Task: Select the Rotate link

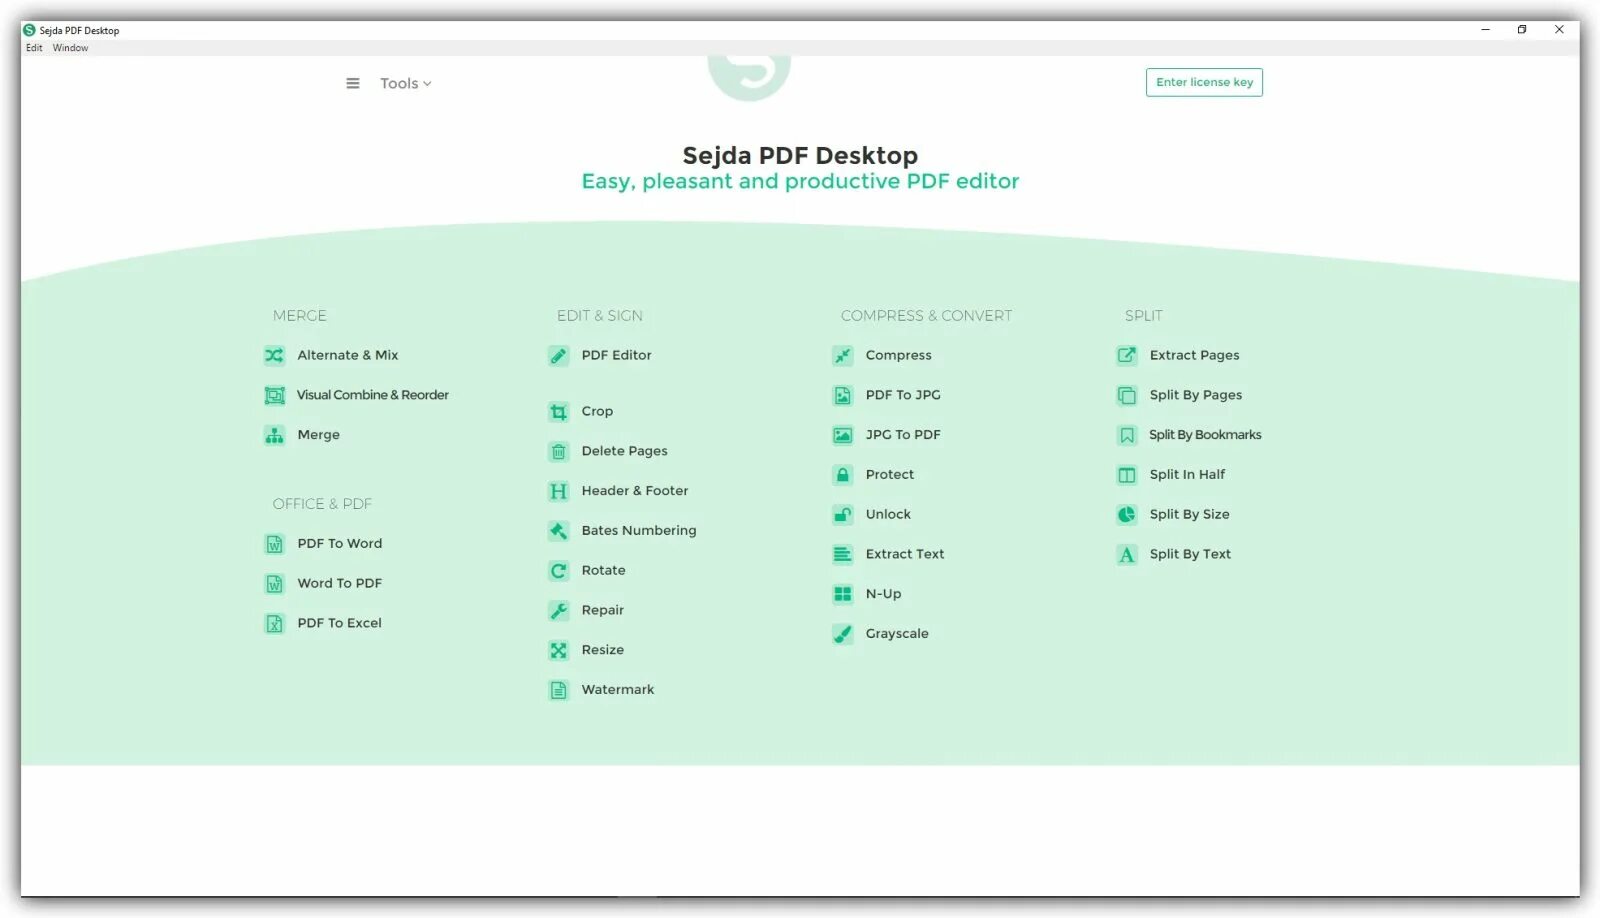Action: point(603,570)
